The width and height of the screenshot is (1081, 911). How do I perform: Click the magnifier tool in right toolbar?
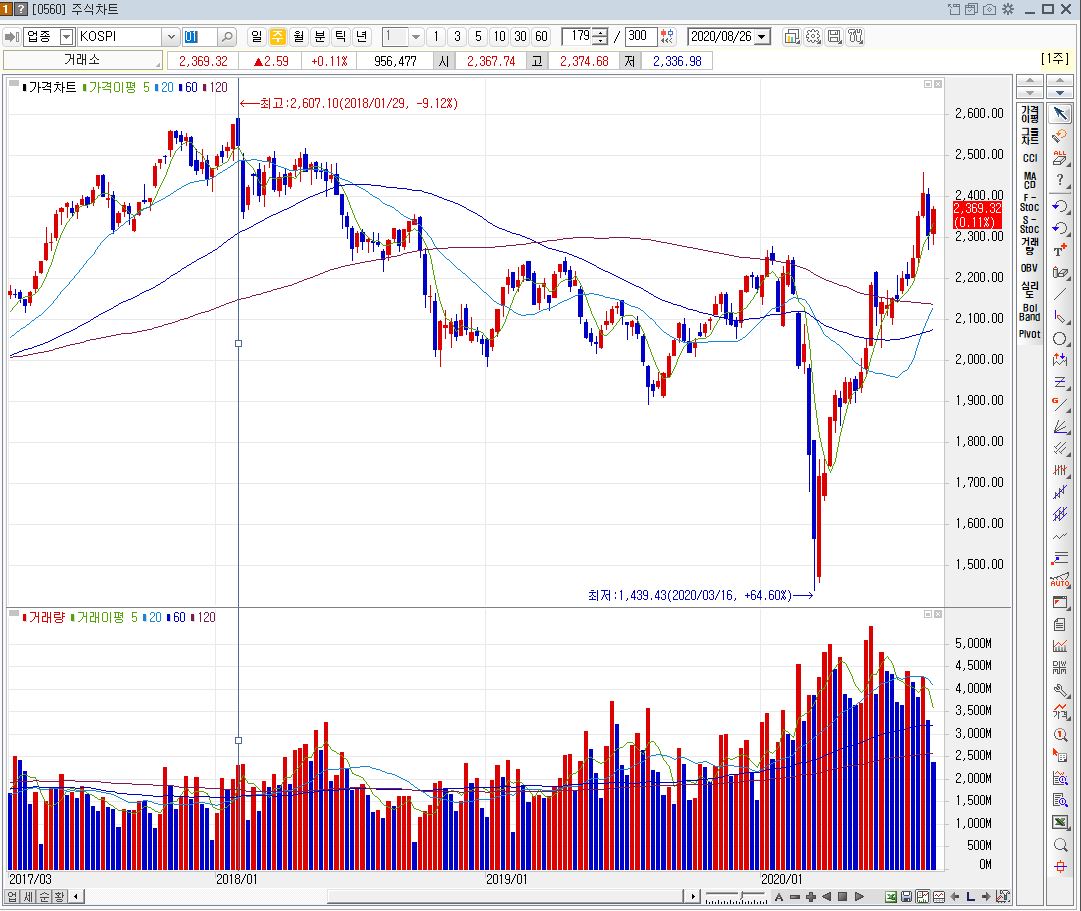pyautogui.click(x=1060, y=845)
